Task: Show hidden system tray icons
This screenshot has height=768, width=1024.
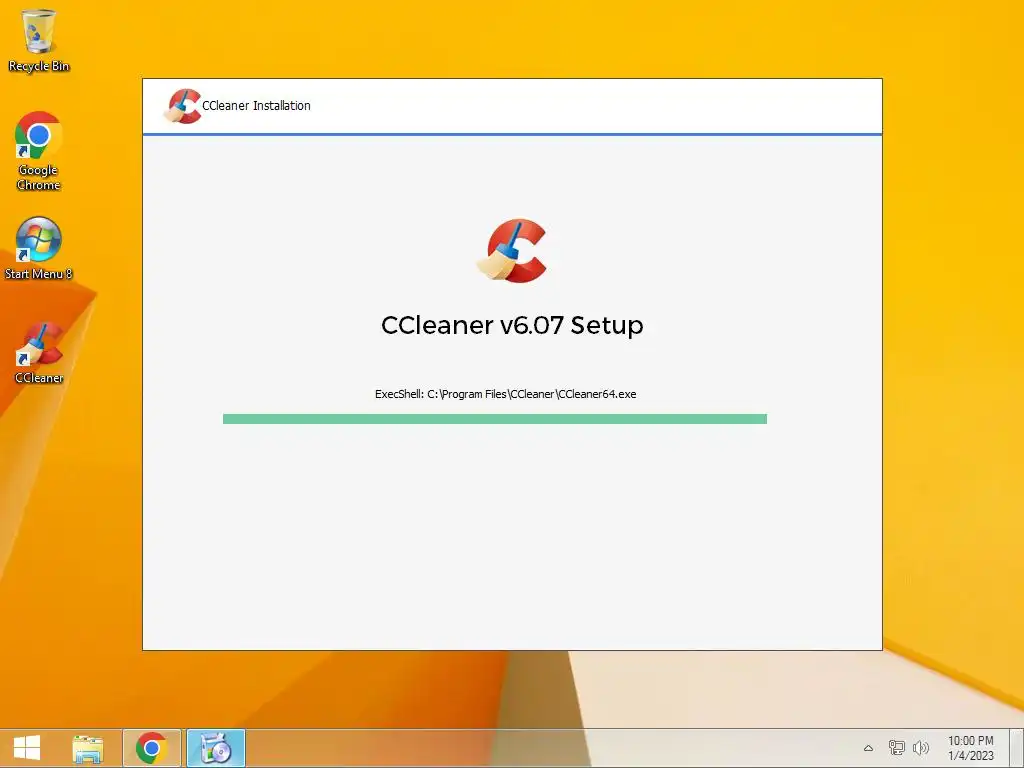Action: (x=868, y=748)
